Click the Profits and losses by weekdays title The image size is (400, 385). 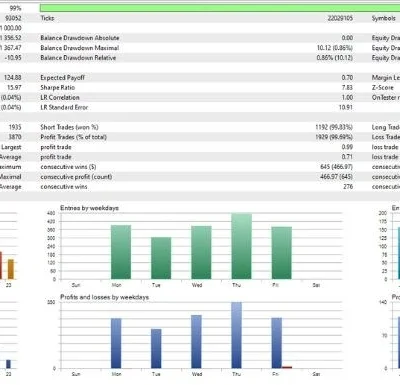[104, 297]
